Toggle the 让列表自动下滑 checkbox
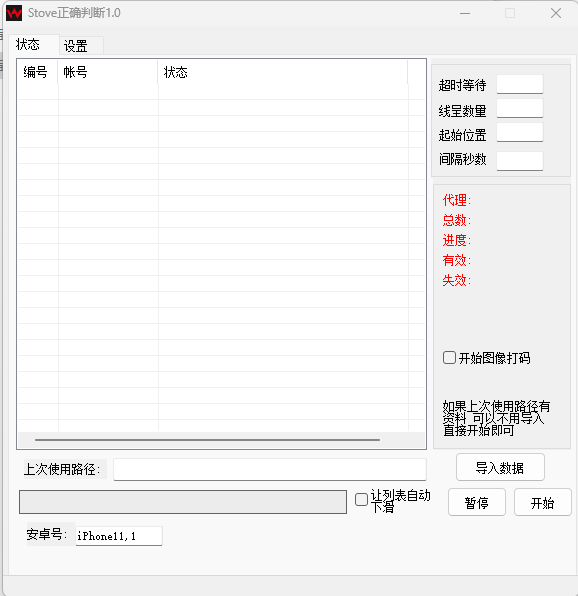The height and width of the screenshot is (596, 578). (361, 499)
